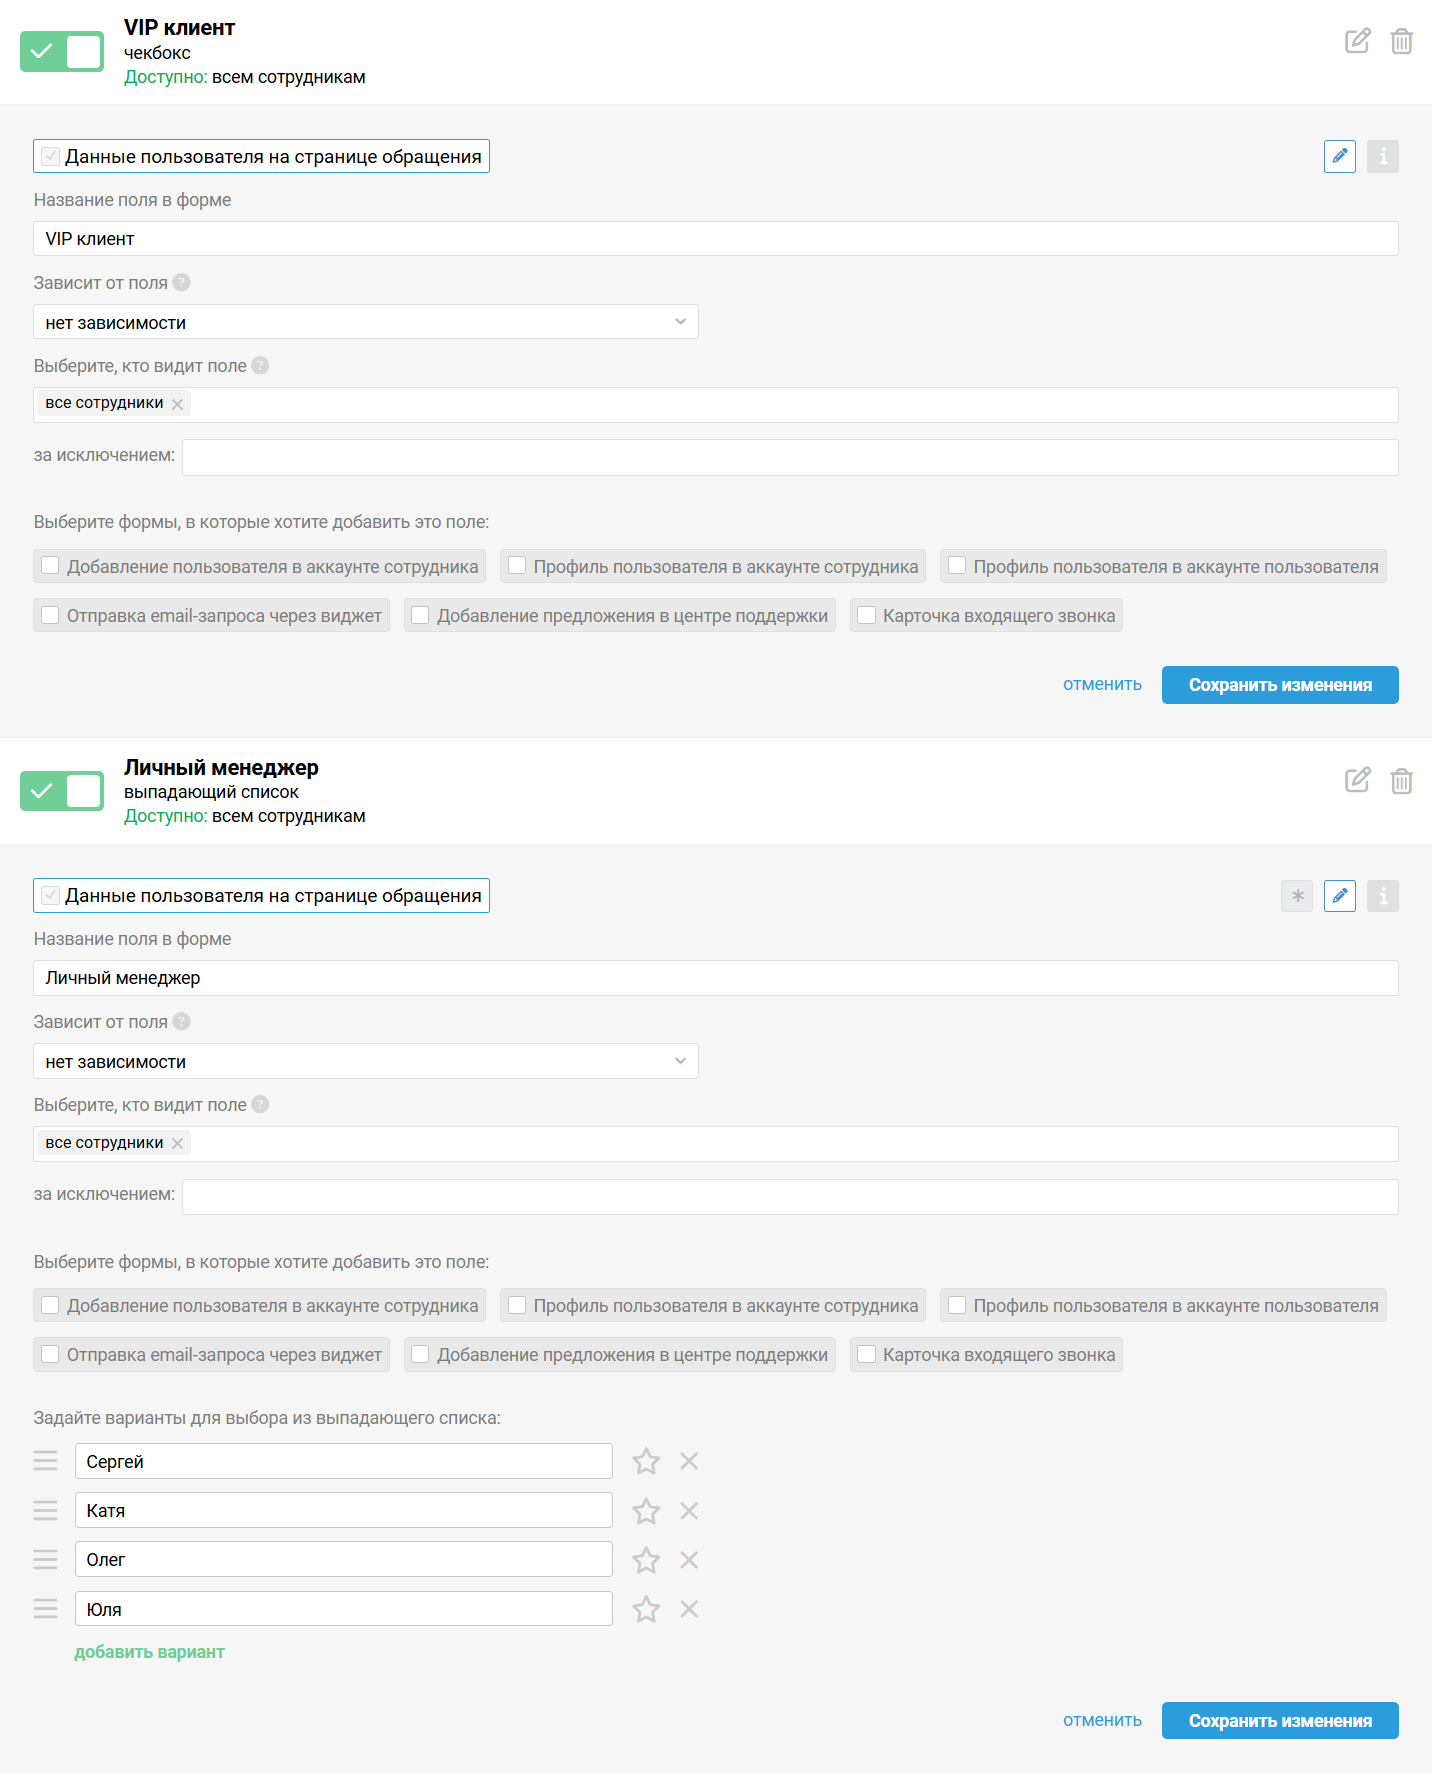The image size is (1432, 1773).
Task: Delete the VIP клиент field via trash icon
Action: pyautogui.click(x=1402, y=41)
